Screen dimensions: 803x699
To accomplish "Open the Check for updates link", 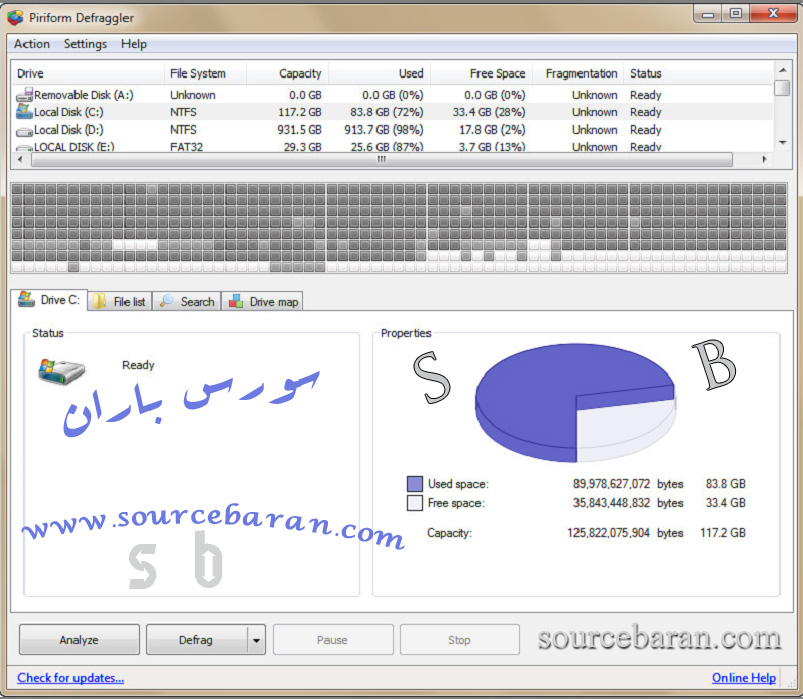I will (x=71, y=677).
